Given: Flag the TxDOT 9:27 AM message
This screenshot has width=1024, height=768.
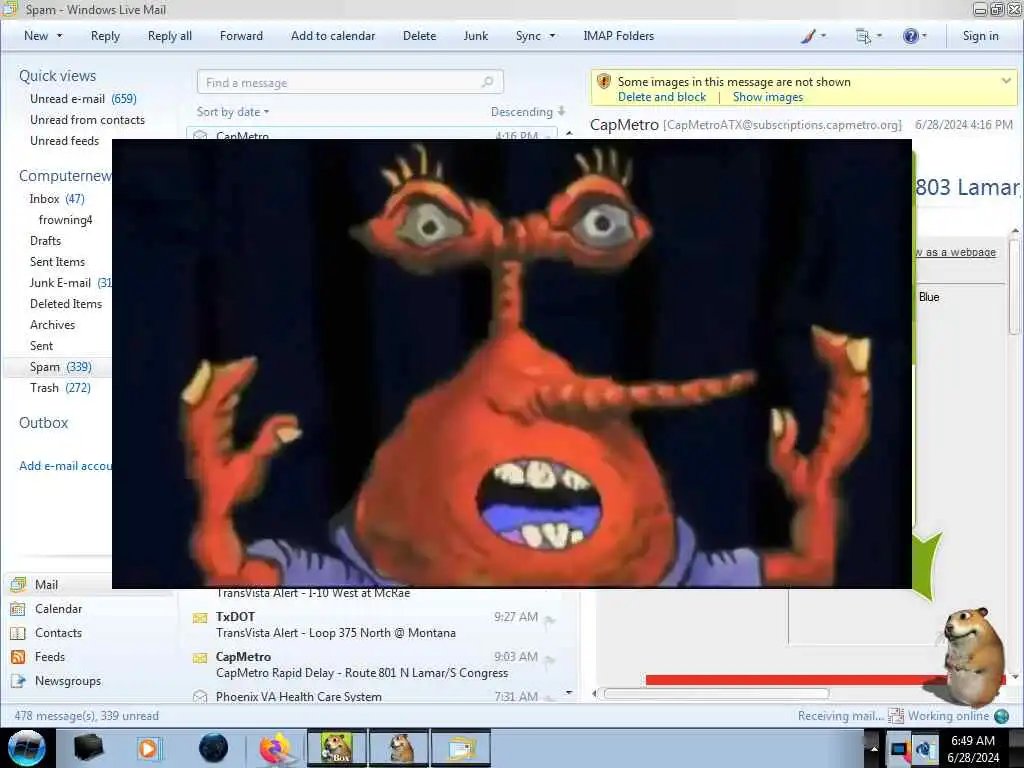Looking at the screenshot, I should 549,620.
